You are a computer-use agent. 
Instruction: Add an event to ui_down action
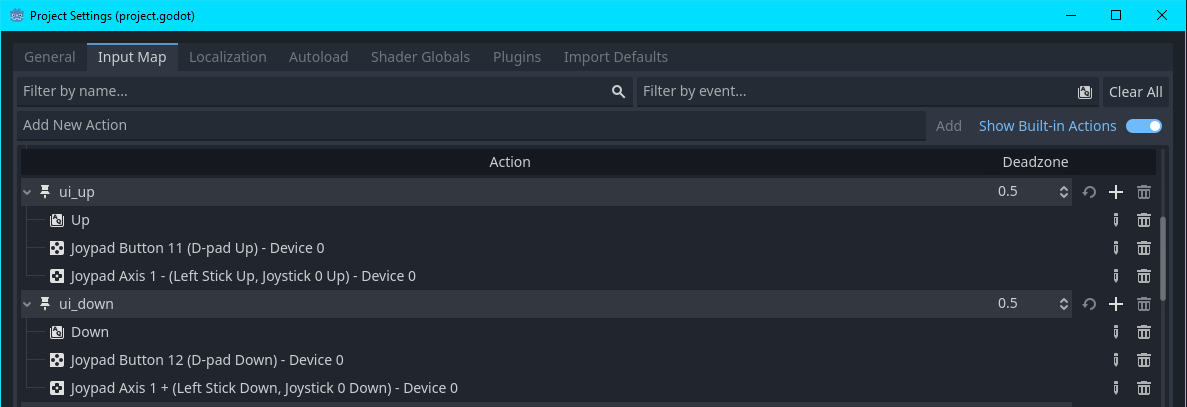tap(1115, 304)
